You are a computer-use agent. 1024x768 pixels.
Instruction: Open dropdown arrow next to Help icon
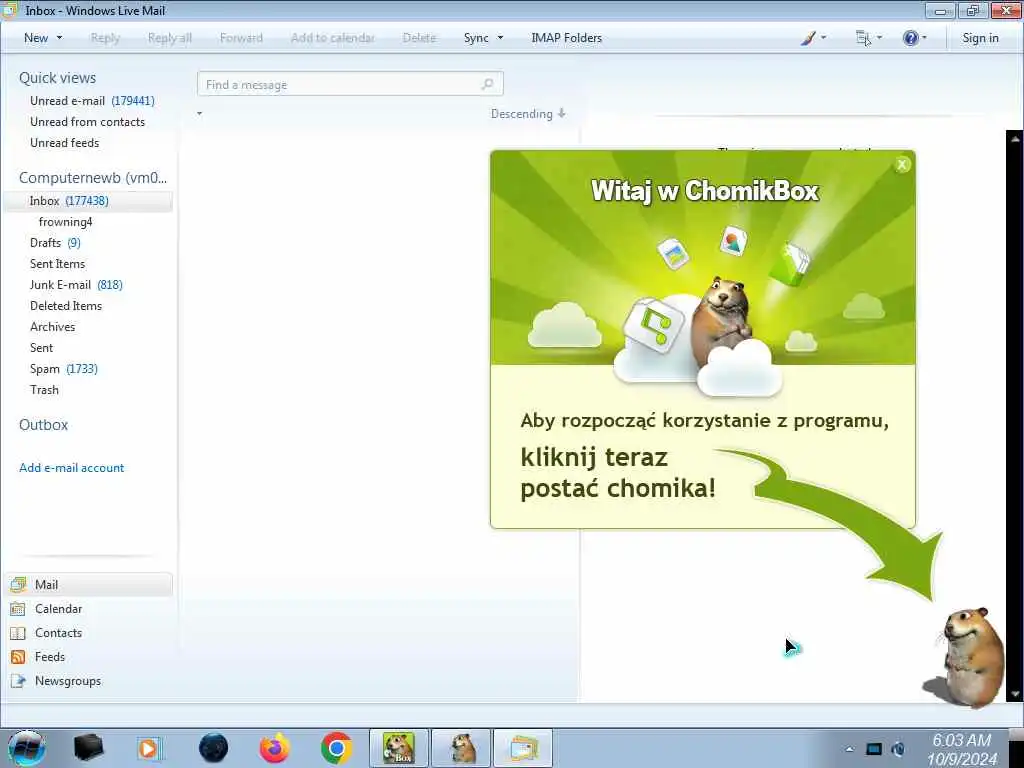pyautogui.click(x=924, y=38)
